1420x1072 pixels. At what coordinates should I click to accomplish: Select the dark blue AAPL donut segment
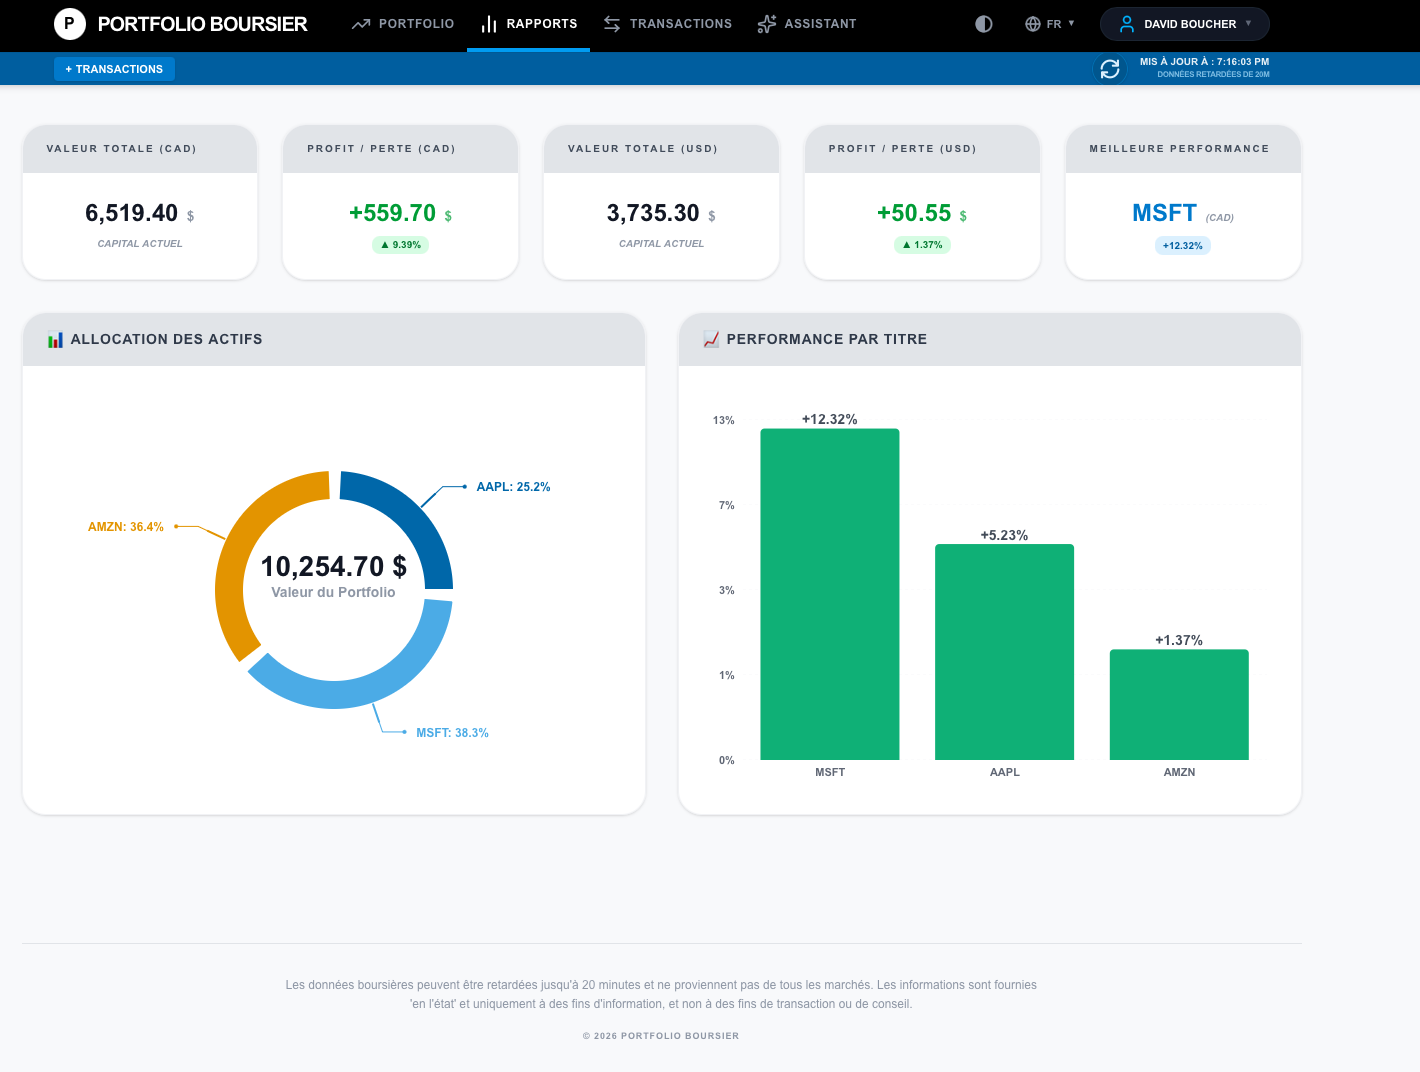[x=415, y=515]
